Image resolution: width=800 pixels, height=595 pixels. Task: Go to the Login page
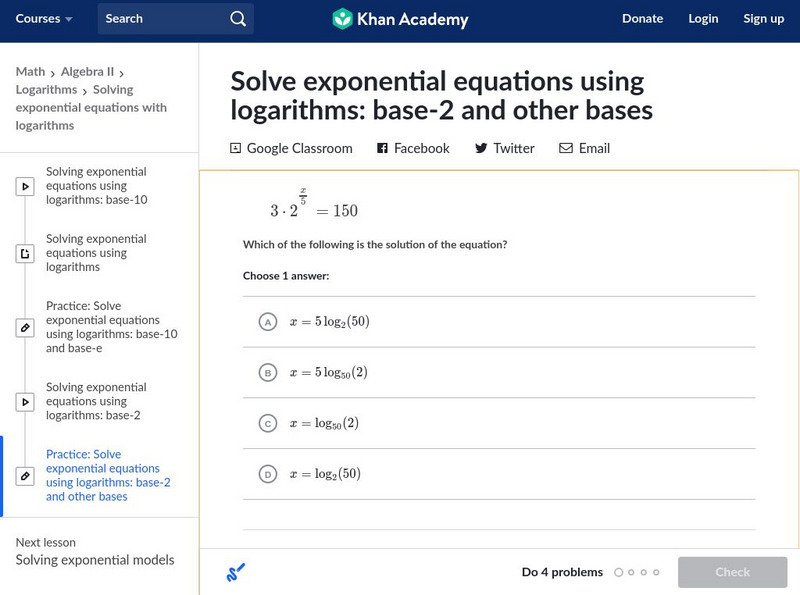click(703, 19)
